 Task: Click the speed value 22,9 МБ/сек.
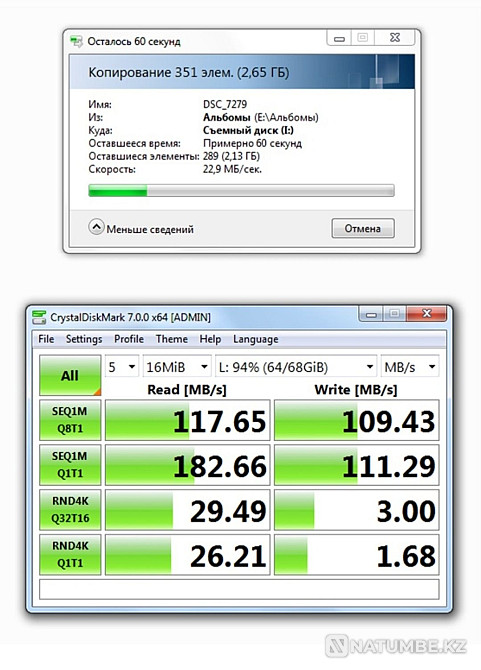coord(232,169)
